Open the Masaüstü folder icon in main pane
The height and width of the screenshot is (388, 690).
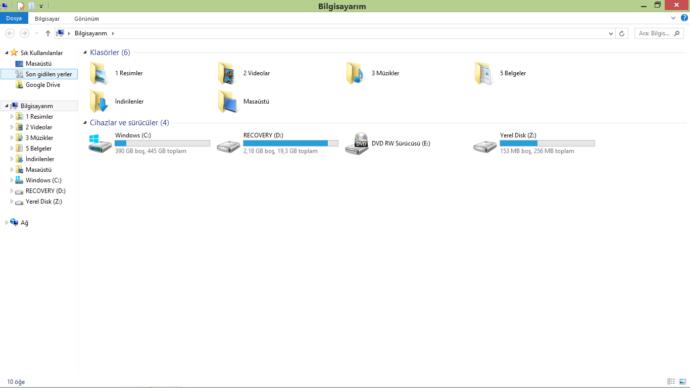(227, 102)
